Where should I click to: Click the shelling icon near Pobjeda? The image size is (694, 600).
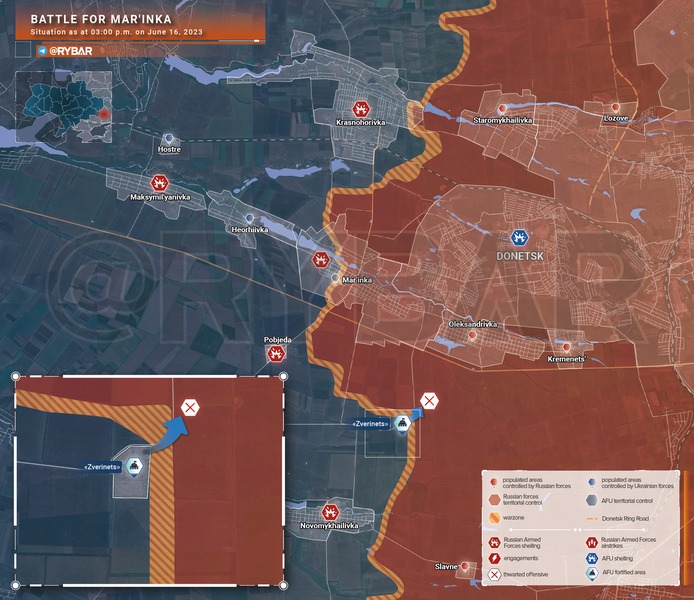coord(276,352)
